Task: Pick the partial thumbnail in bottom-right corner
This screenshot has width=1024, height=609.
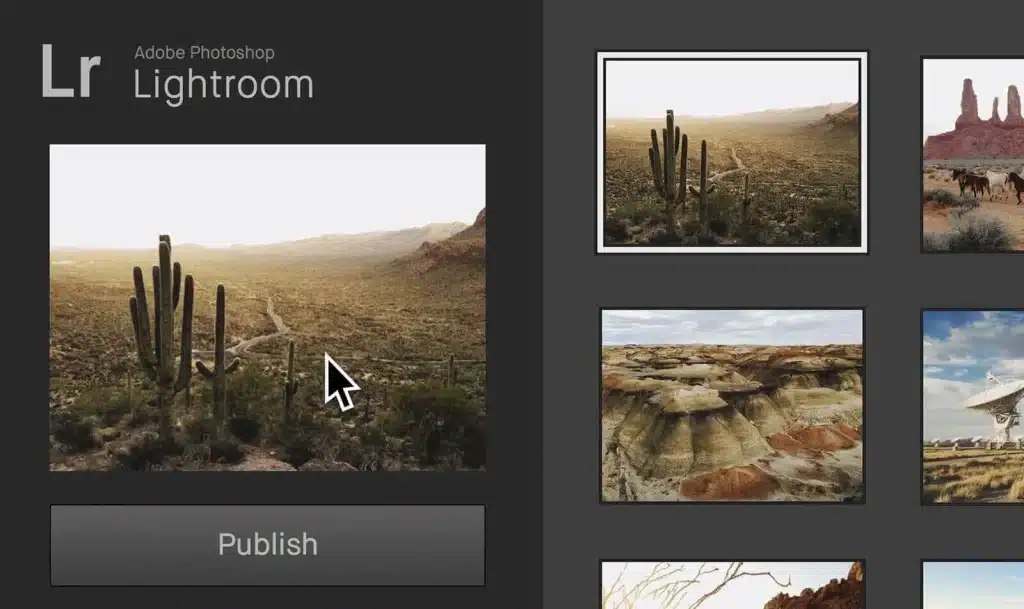Action: (x=972, y=585)
